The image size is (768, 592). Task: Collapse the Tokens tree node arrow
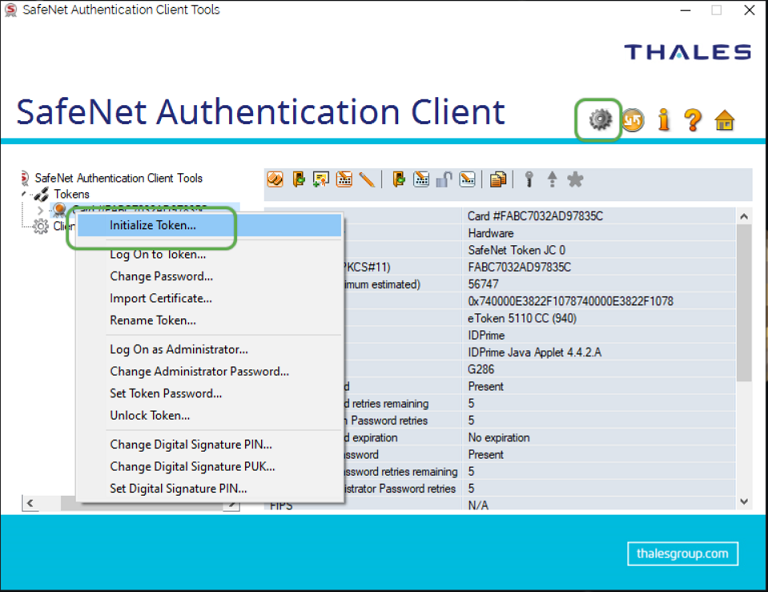point(24,194)
